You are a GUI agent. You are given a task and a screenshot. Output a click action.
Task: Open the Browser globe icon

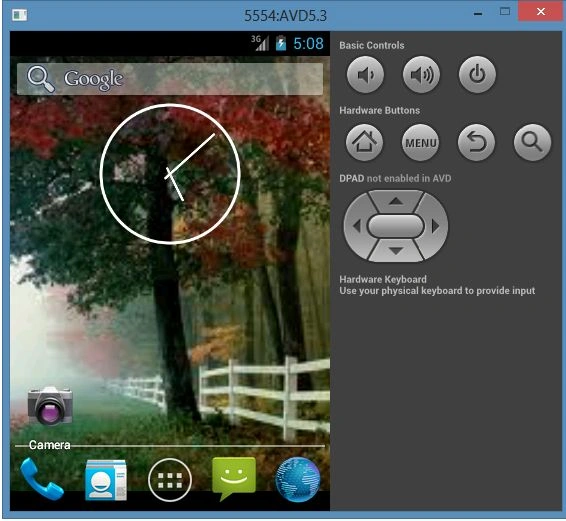click(297, 479)
